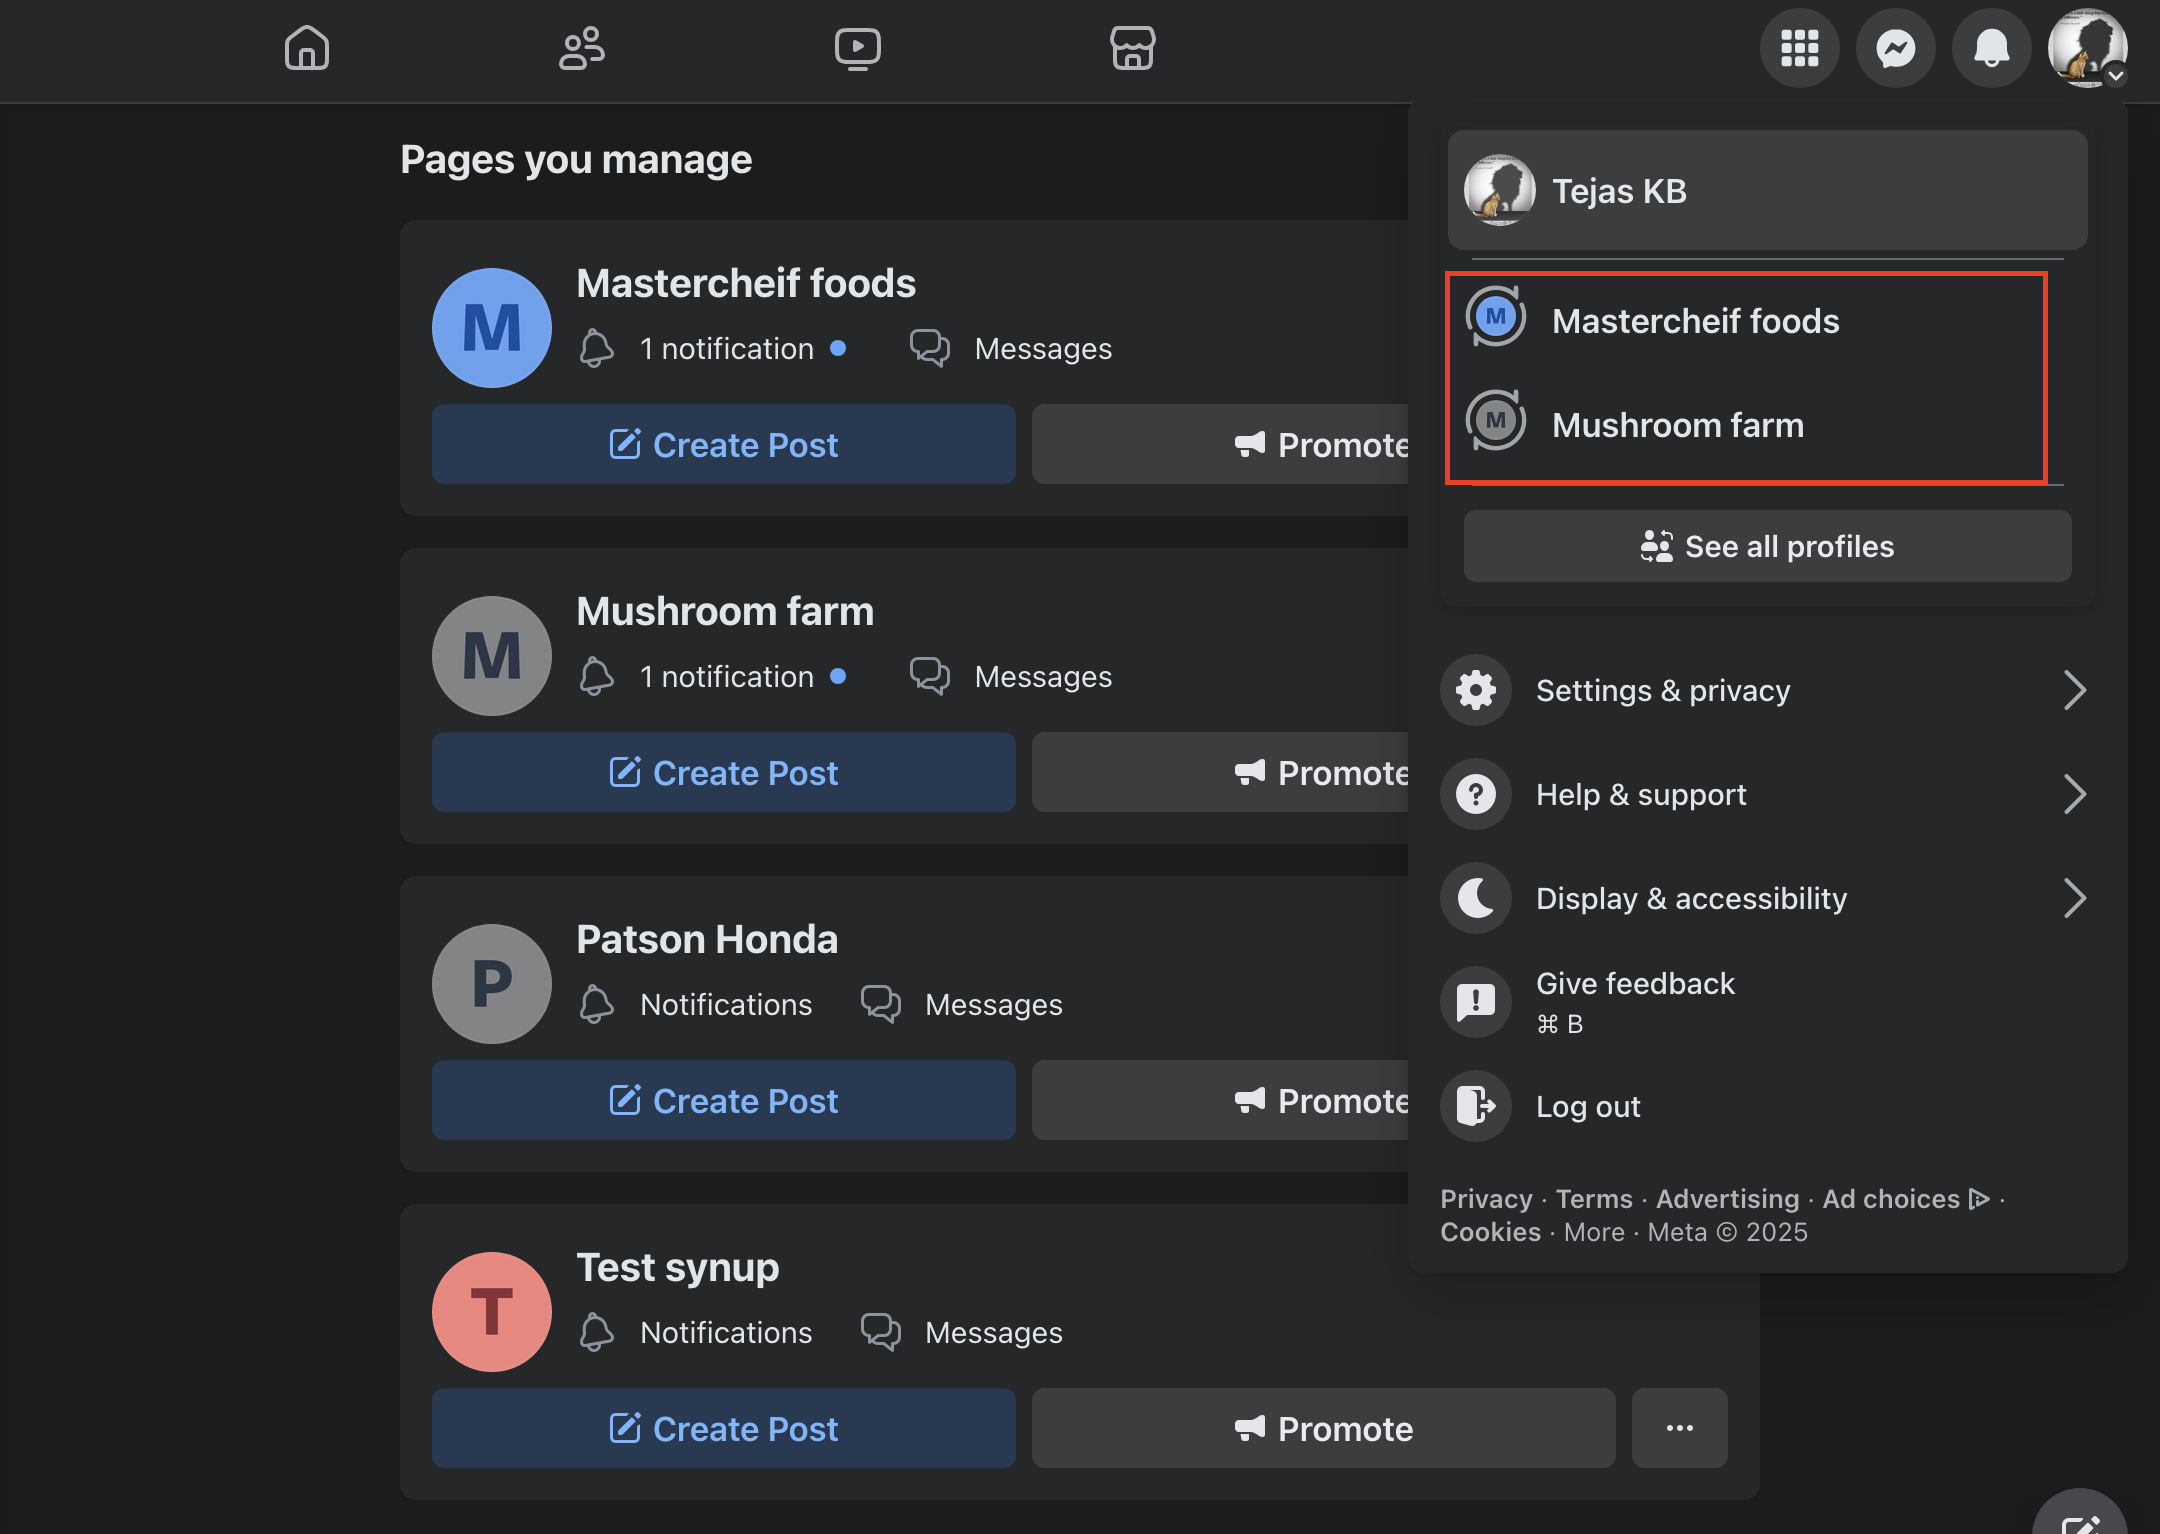Open the notifications bell in top bar

point(1991,48)
